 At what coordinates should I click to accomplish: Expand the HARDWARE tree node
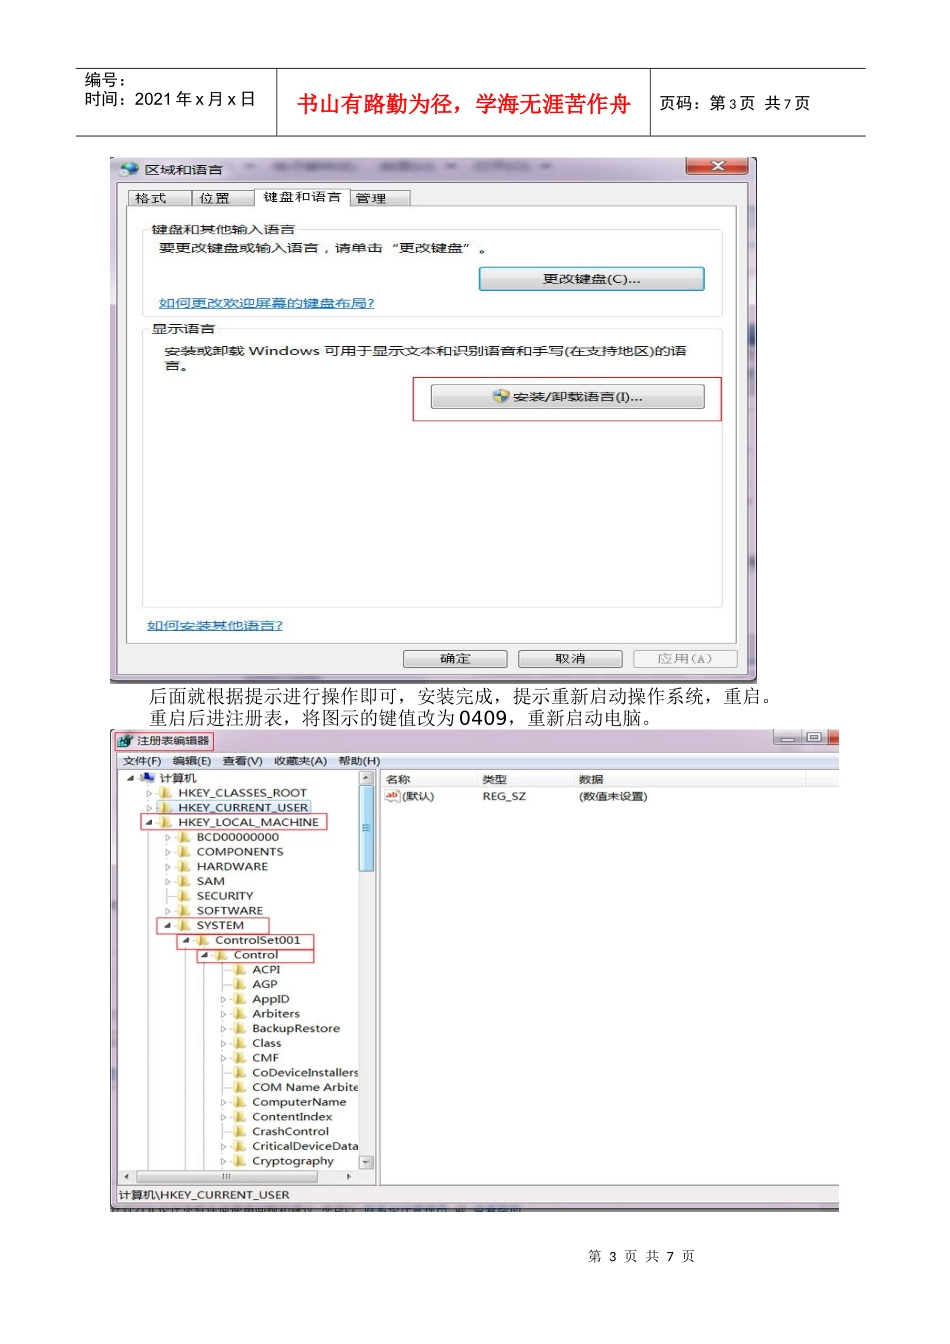coord(168,866)
